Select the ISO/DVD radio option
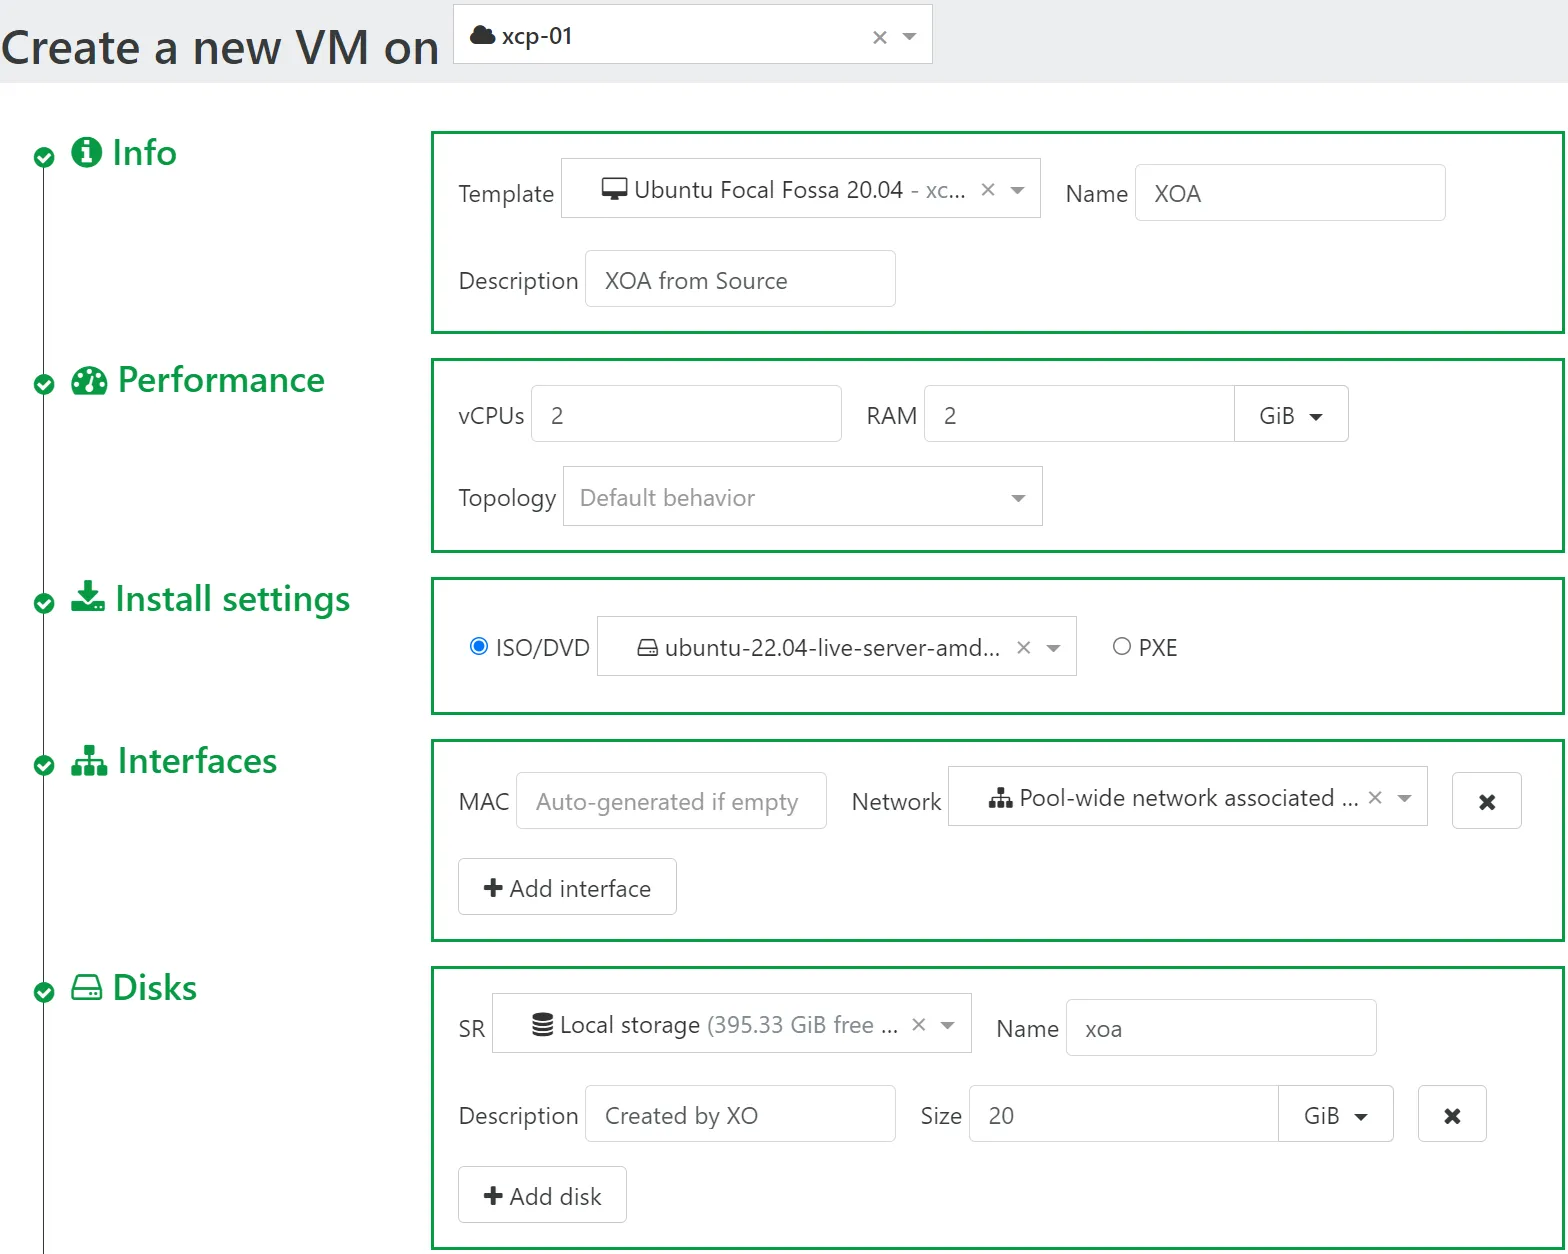 [479, 647]
